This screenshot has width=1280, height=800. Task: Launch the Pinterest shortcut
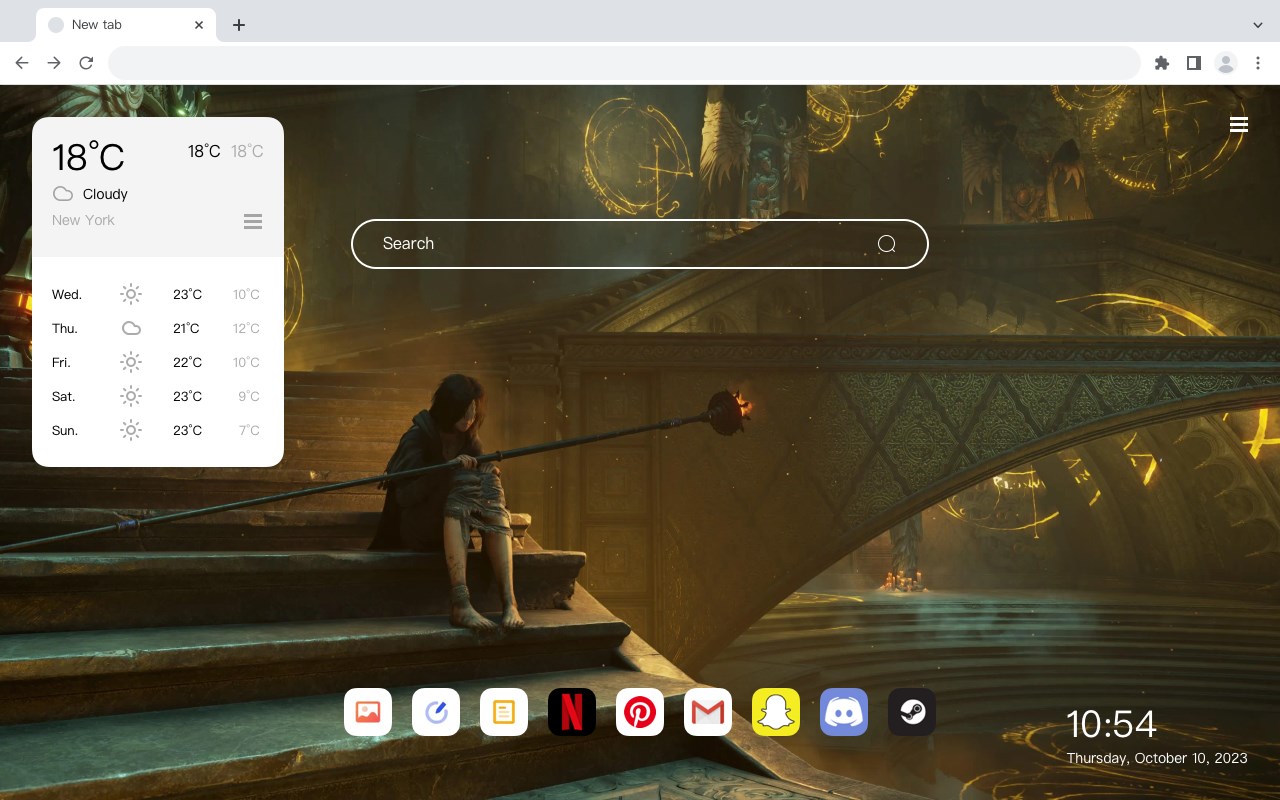pyautogui.click(x=640, y=712)
